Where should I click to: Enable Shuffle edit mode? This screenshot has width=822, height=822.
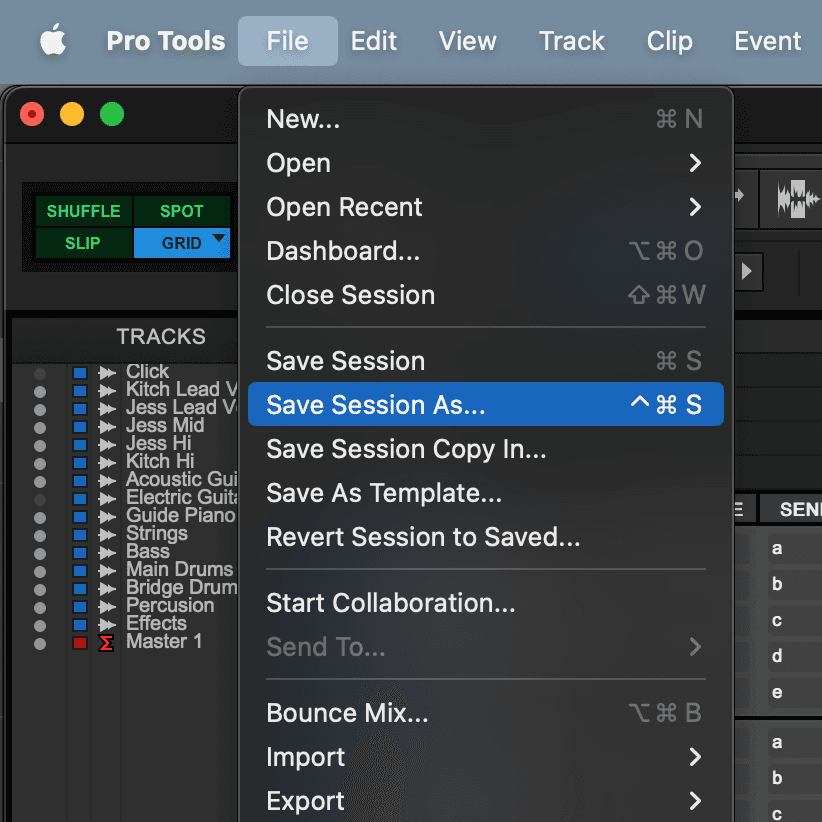tap(83, 211)
